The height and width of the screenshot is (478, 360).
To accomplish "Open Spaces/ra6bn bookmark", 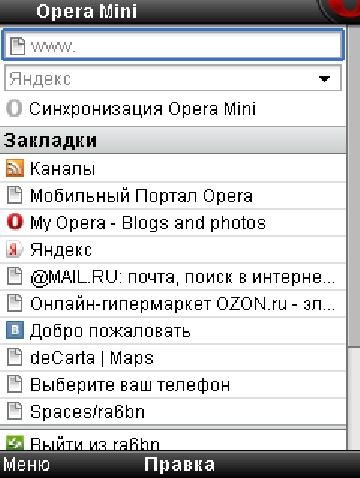I will [x=173, y=412].
